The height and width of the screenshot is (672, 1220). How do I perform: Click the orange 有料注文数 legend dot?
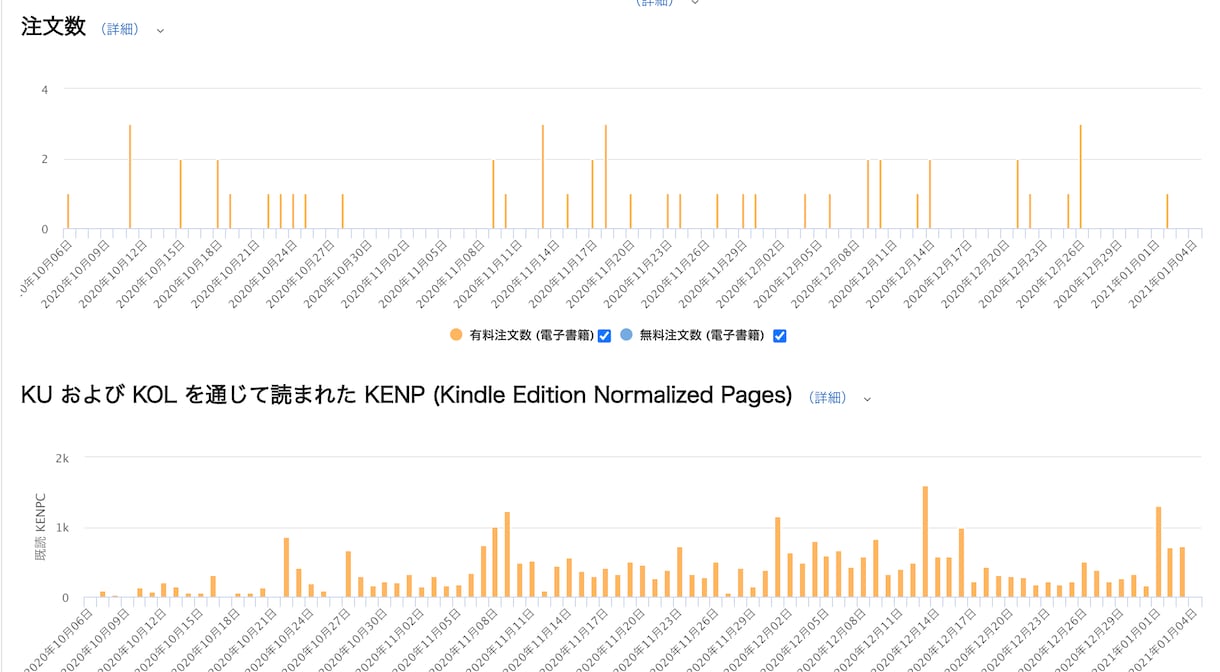(456, 335)
